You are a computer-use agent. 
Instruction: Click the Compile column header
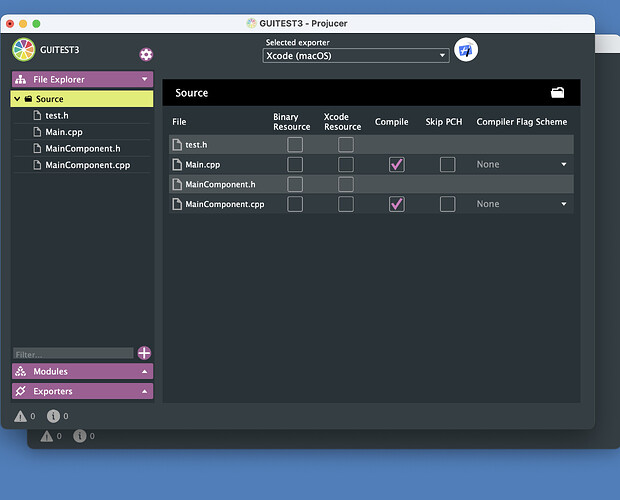391,122
